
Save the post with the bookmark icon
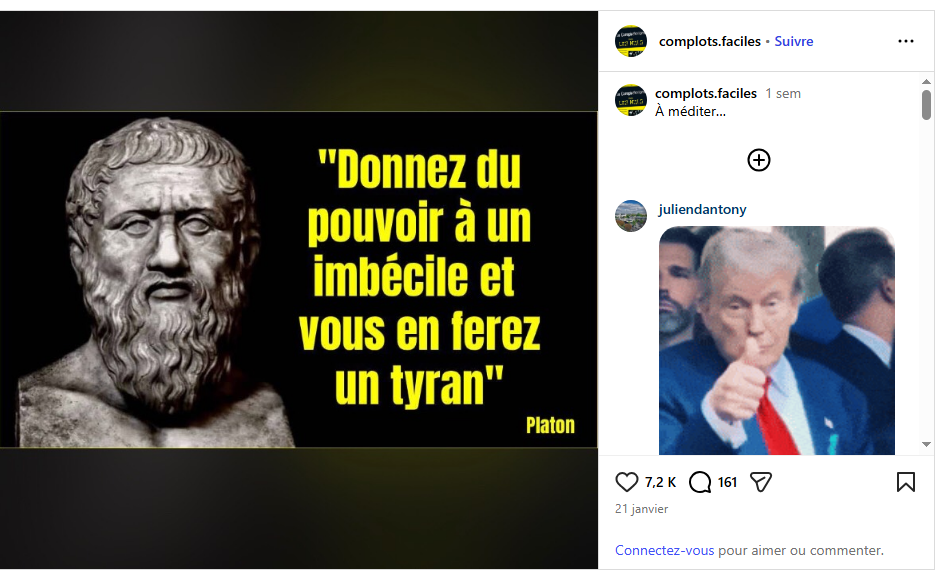coord(906,482)
